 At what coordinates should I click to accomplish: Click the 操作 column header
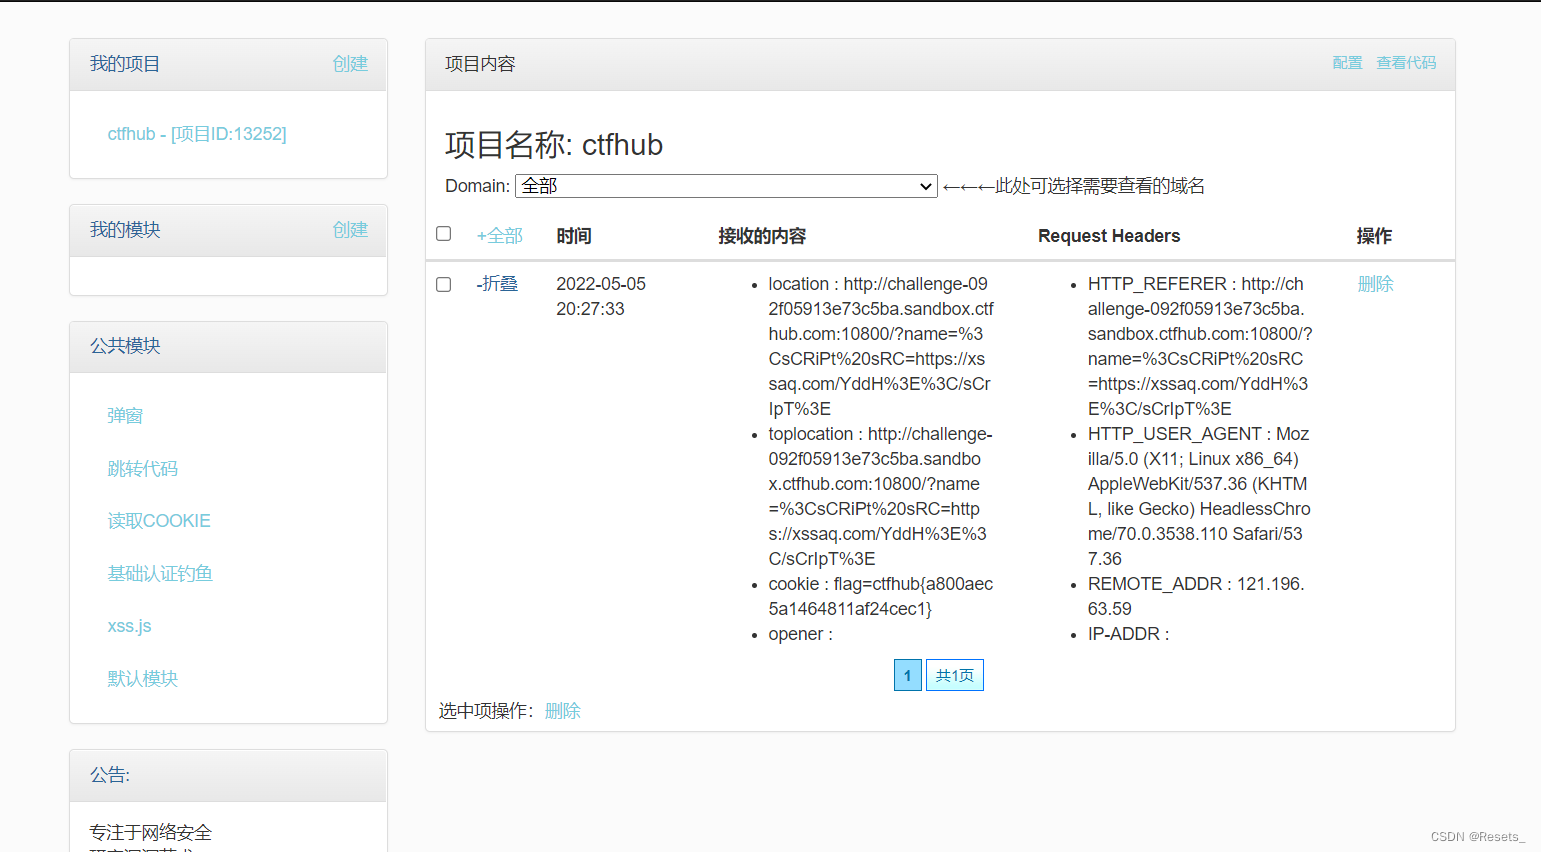[1374, 236]
